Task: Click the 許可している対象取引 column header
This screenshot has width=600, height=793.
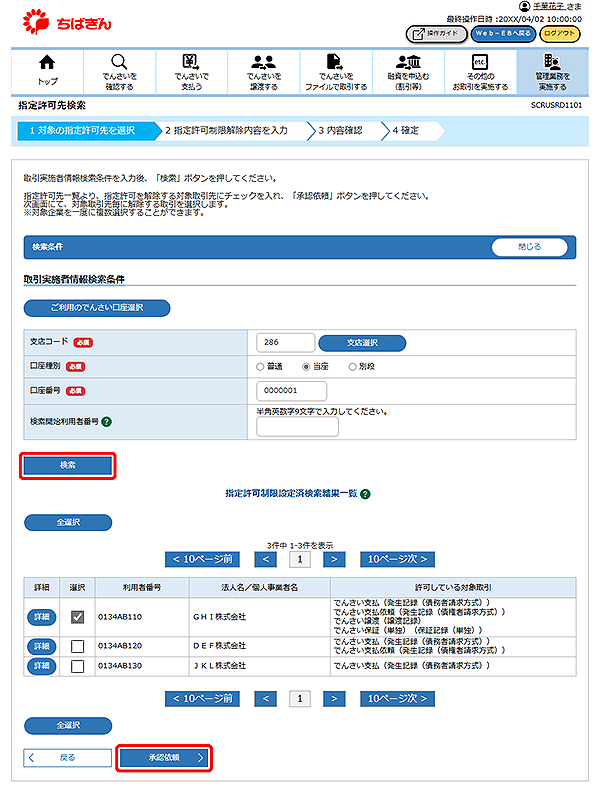Action: [x=453, y=588]
